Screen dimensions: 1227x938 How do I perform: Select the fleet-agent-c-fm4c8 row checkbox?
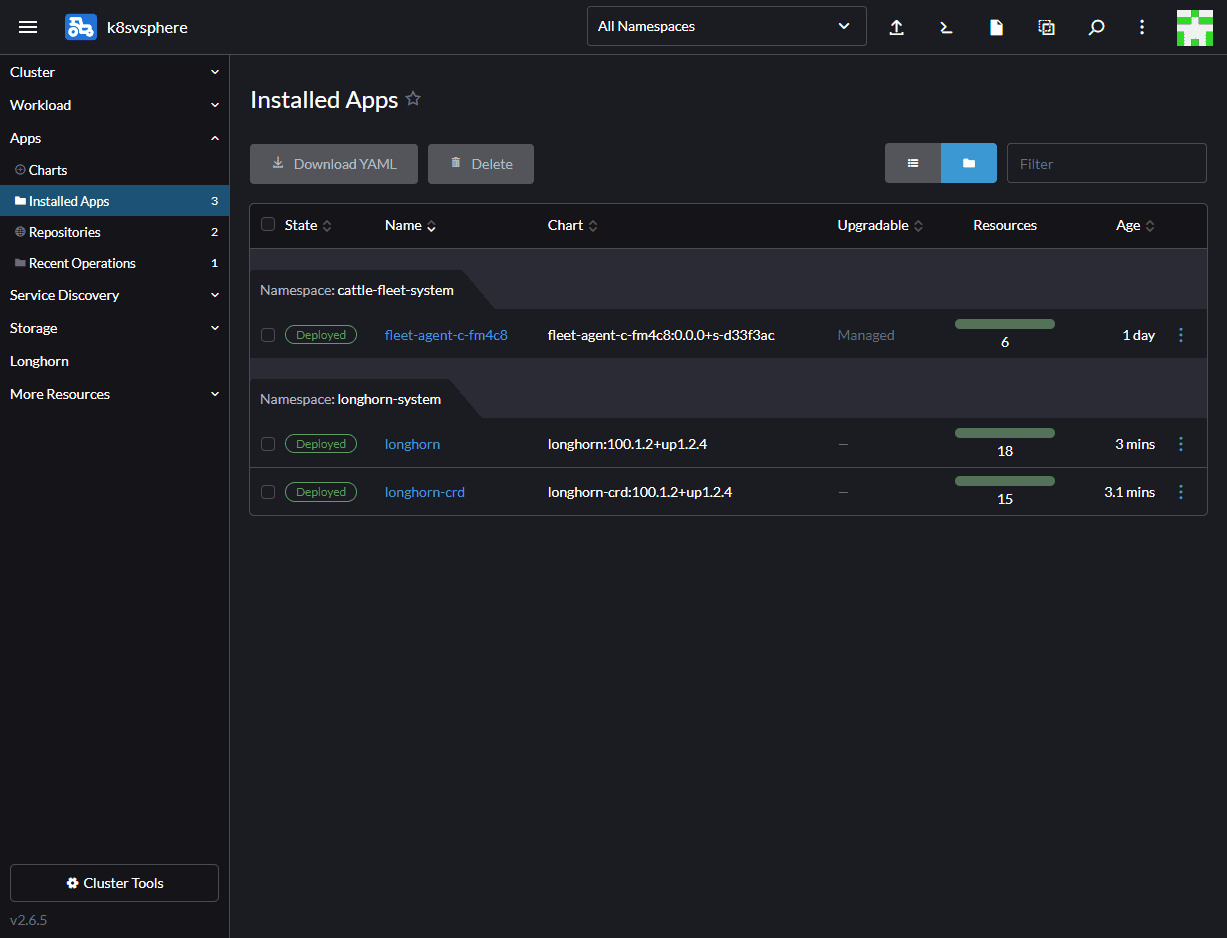[x=268, y=335]
